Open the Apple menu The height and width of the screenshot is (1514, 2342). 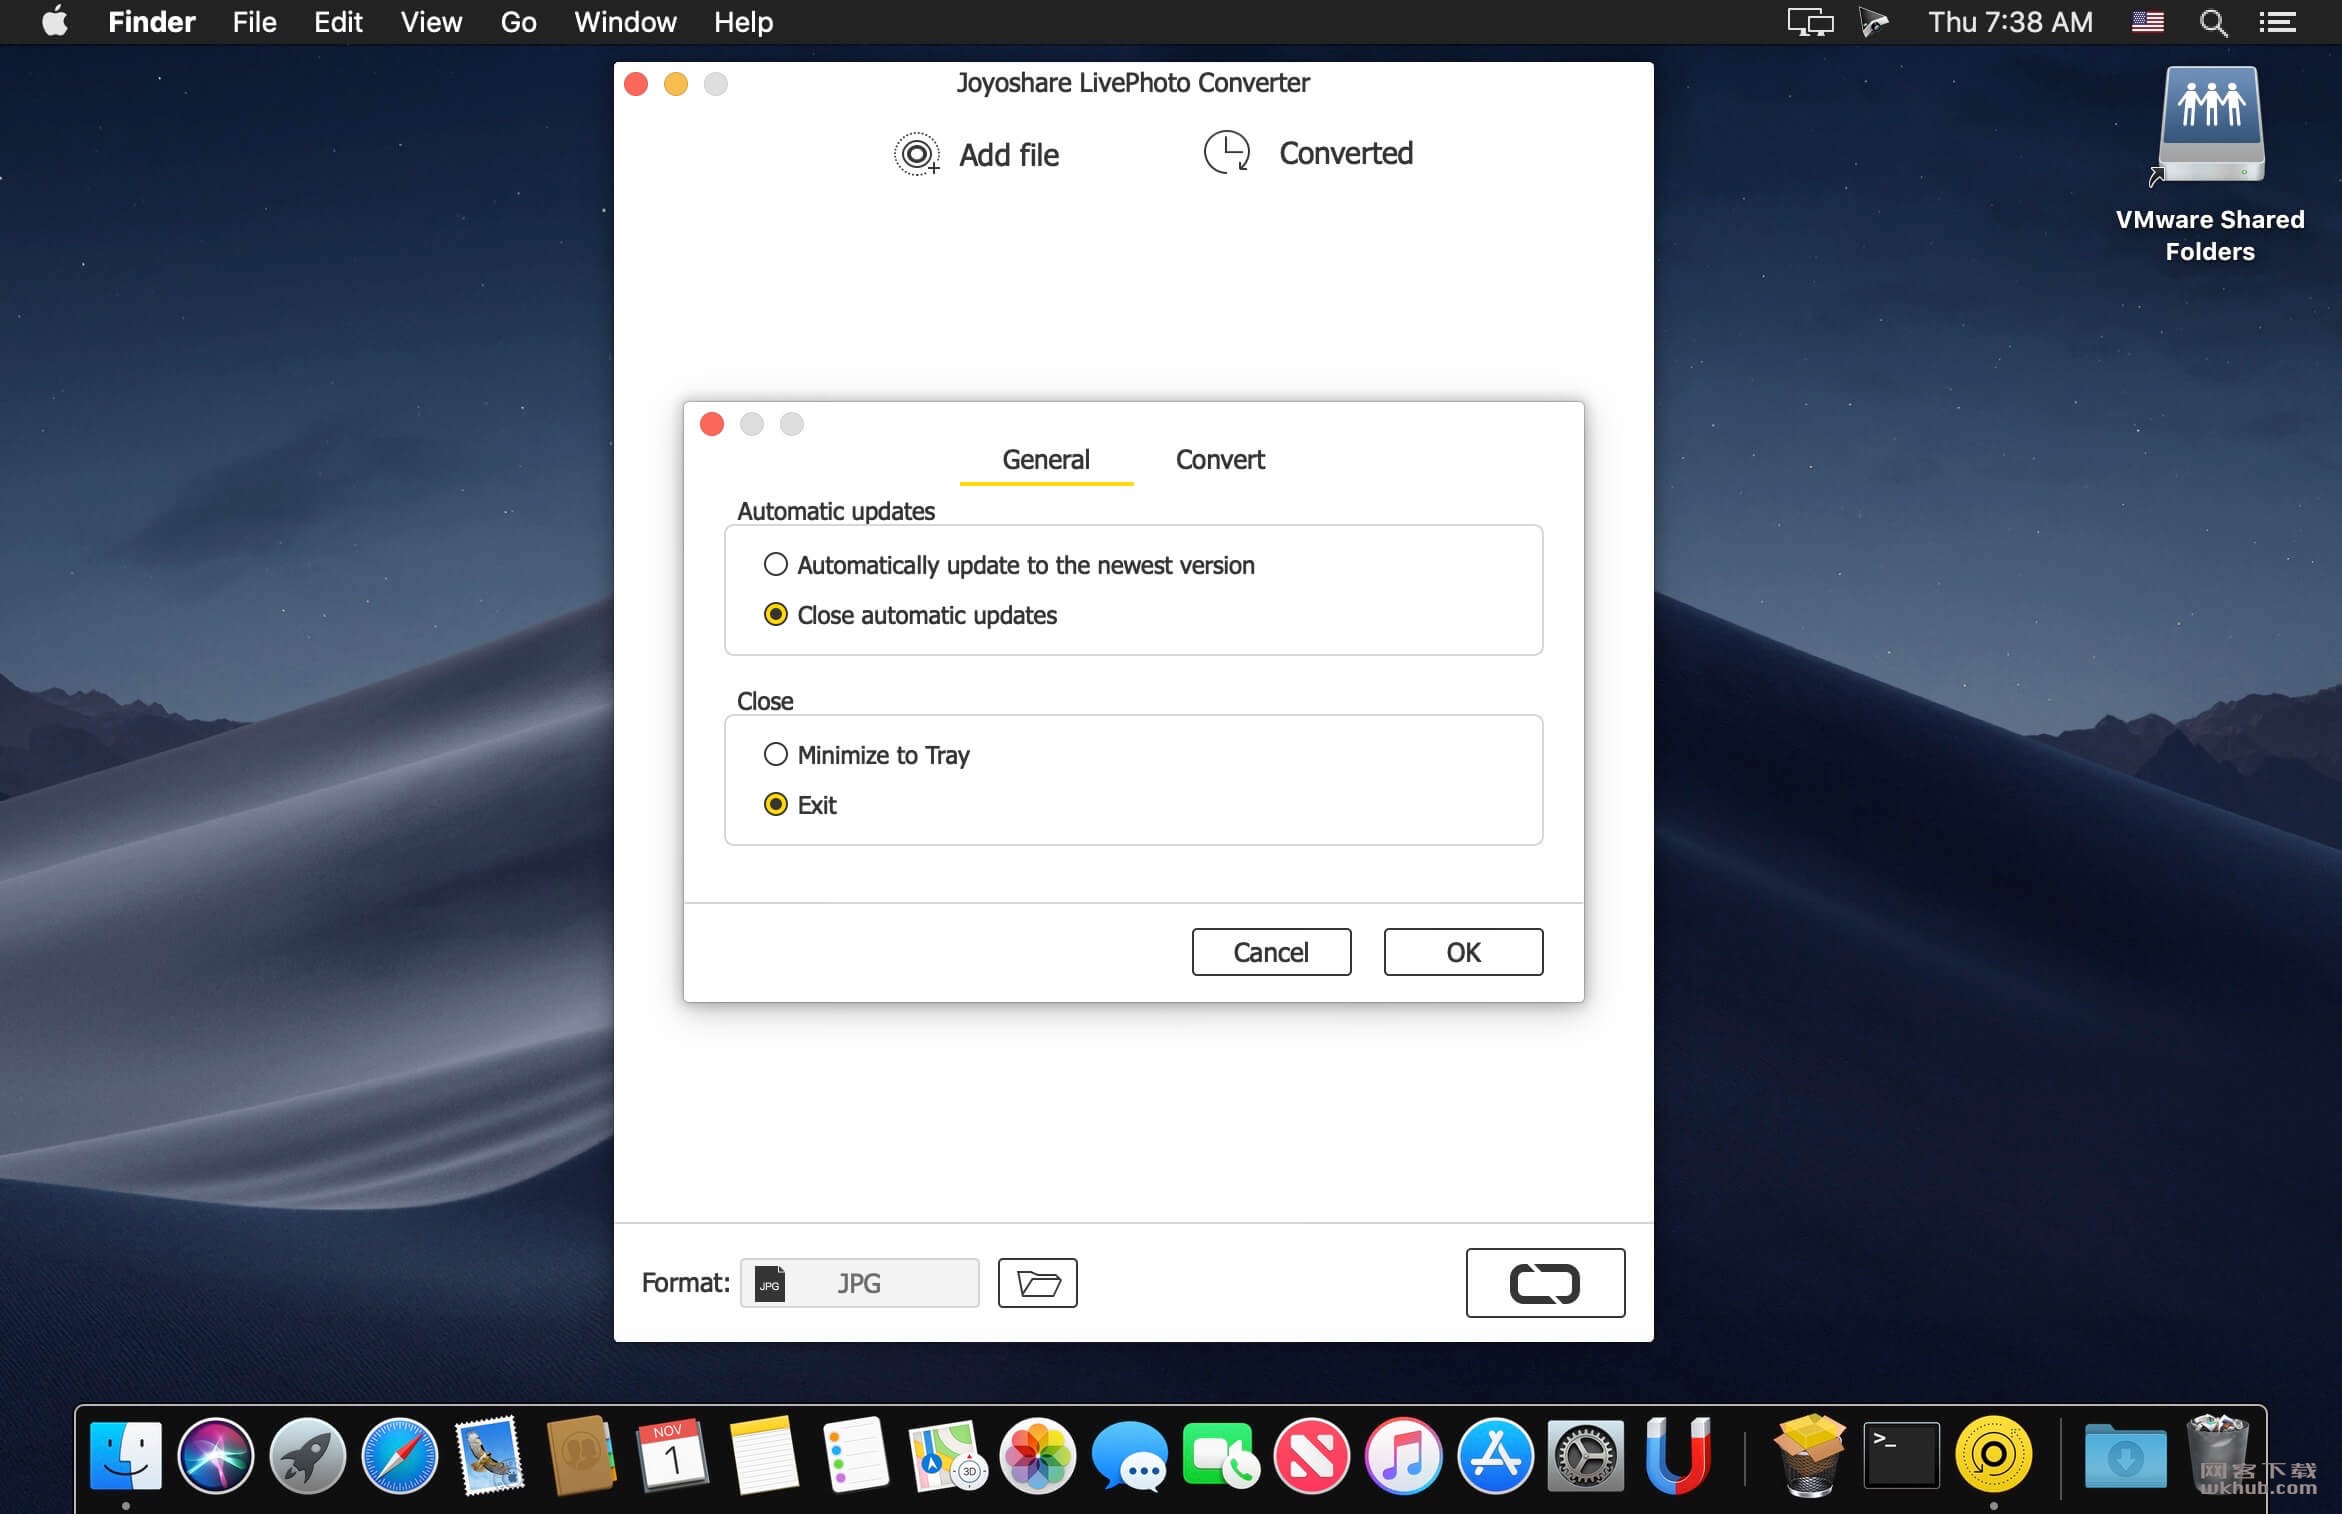click(56, 21)
